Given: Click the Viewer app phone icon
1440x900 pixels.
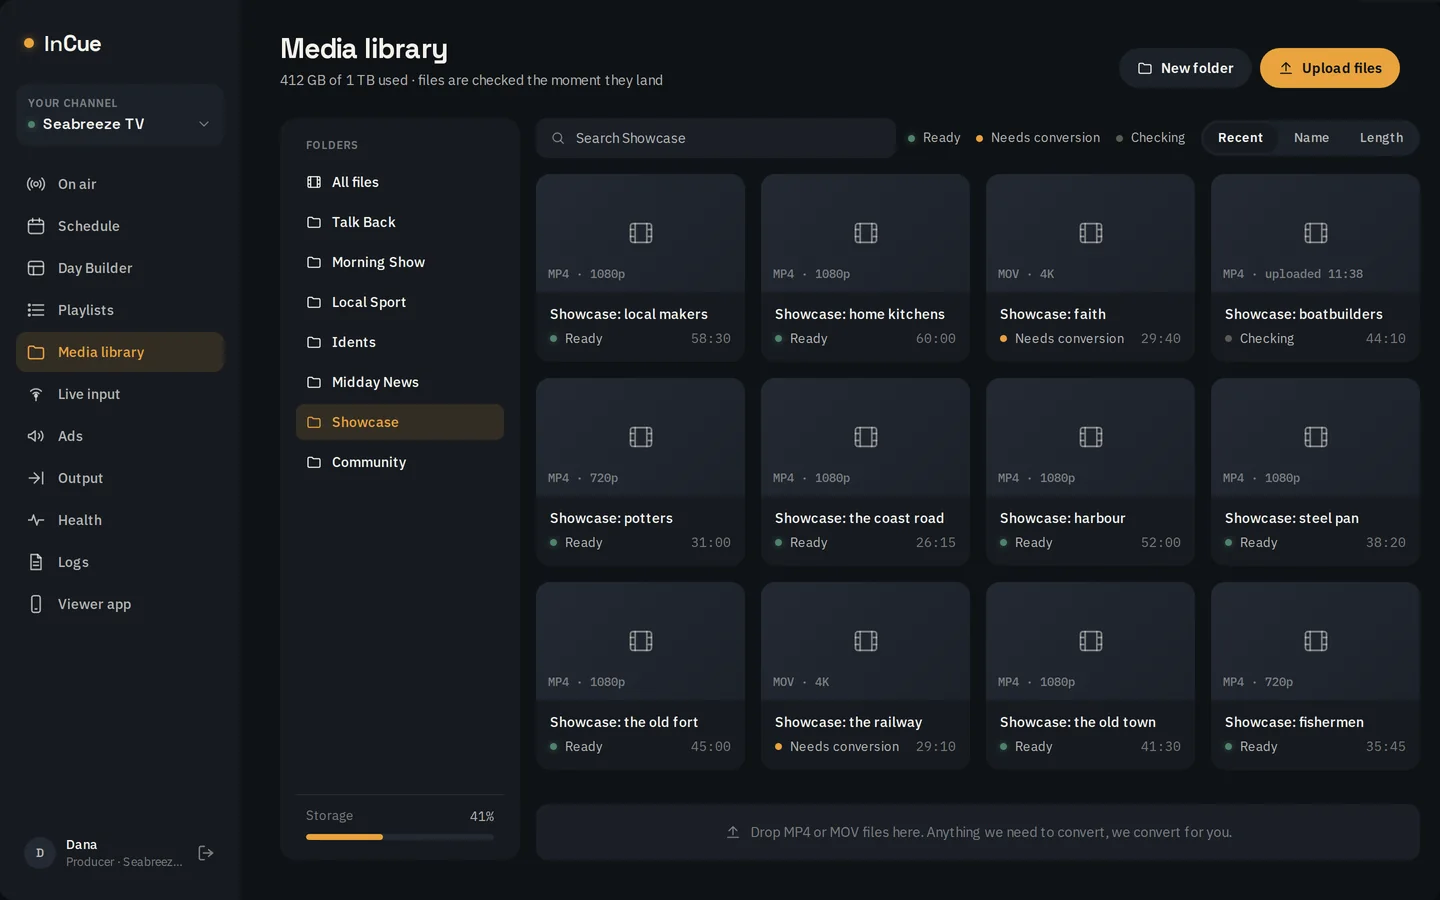Looking at the screenshot, I should click(x=36, y=604).
